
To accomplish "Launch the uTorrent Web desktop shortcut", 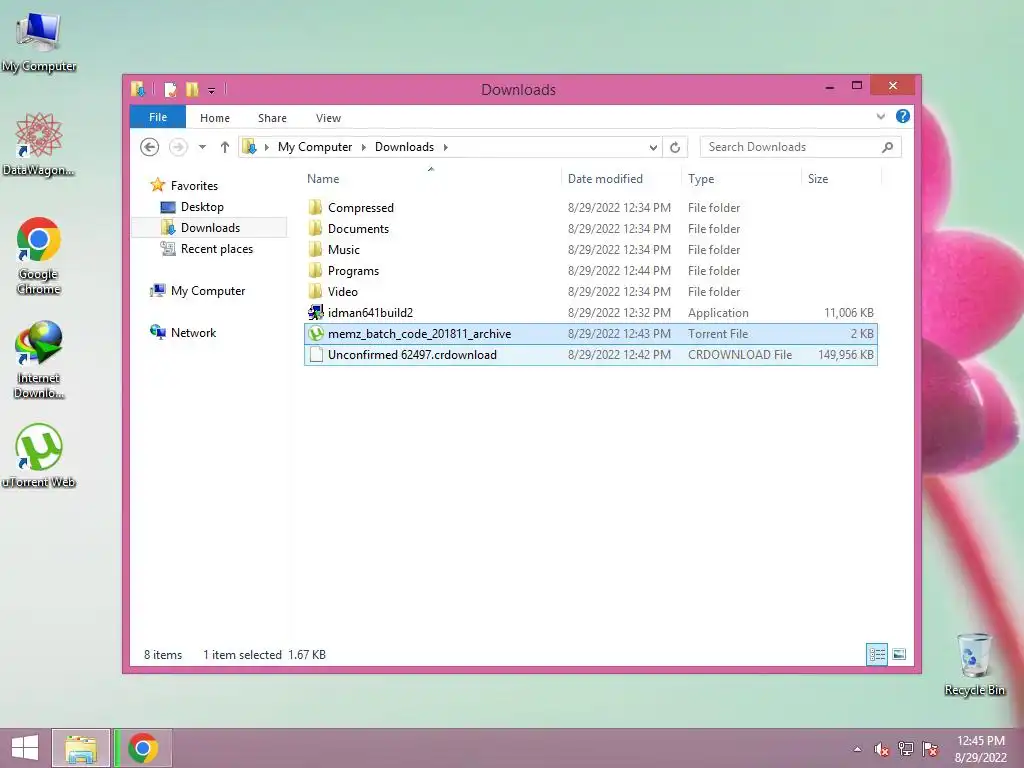I will (x=39, y=455).
